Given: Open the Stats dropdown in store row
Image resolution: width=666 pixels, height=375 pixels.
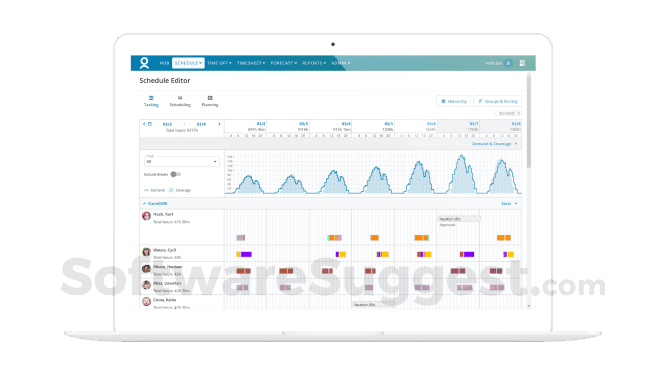Looking at the screenshot, I should 509,203.
